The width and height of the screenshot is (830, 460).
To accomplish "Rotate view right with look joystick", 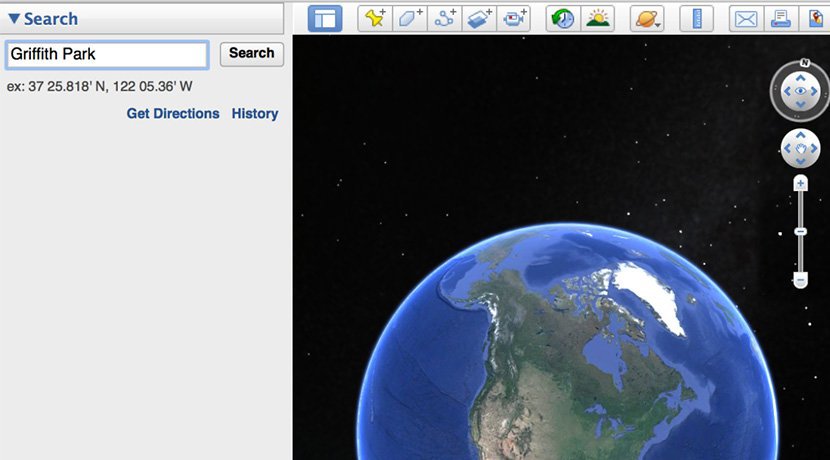I will coord(814,91).
